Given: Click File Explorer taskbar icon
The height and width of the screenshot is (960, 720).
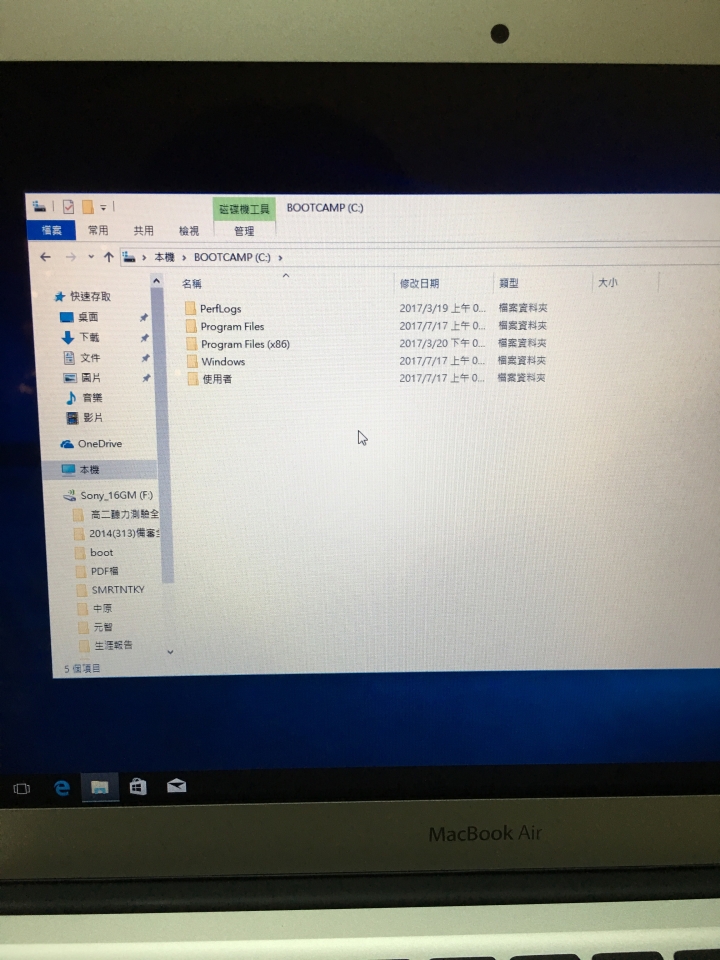Looking at the screenshot, I should [99, 787].
